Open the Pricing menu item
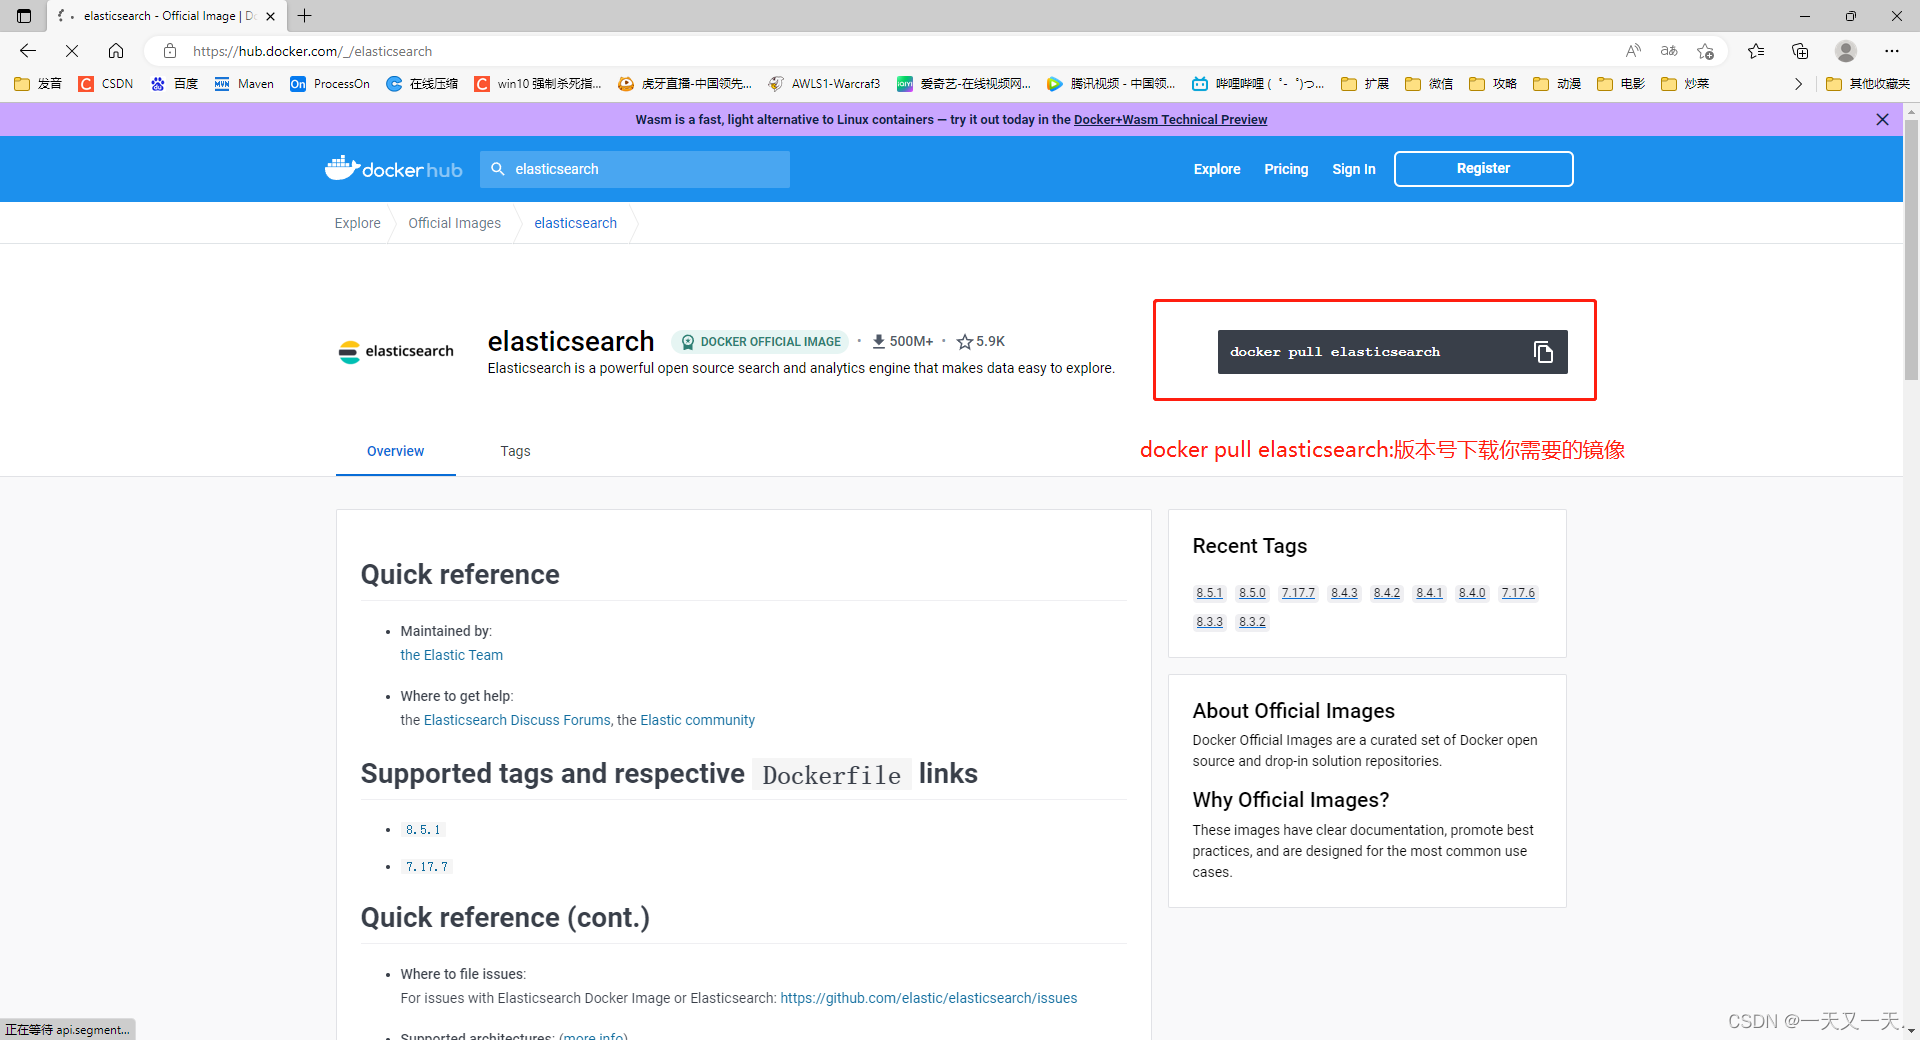 1286,169
